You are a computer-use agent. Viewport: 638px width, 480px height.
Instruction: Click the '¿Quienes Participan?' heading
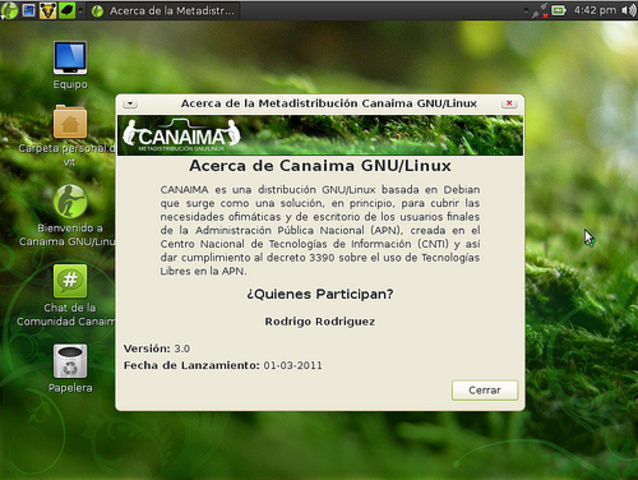coord(320,294)
